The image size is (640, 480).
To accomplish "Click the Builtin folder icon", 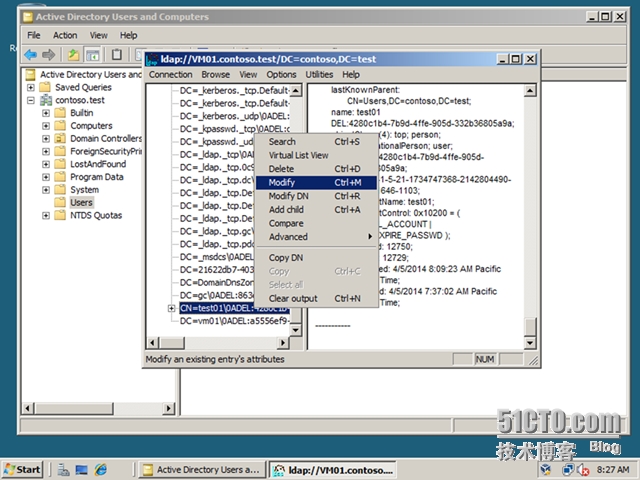I will click(60, 113).
